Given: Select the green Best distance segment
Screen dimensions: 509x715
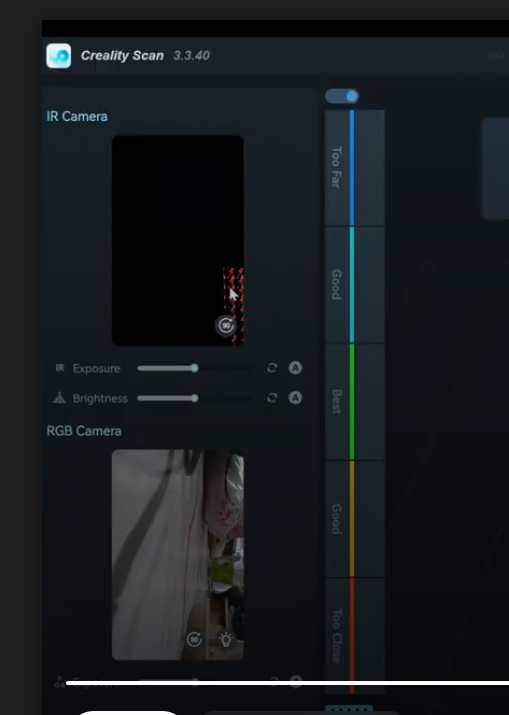Looking at the screenshot, I should [x=354, y=402].
